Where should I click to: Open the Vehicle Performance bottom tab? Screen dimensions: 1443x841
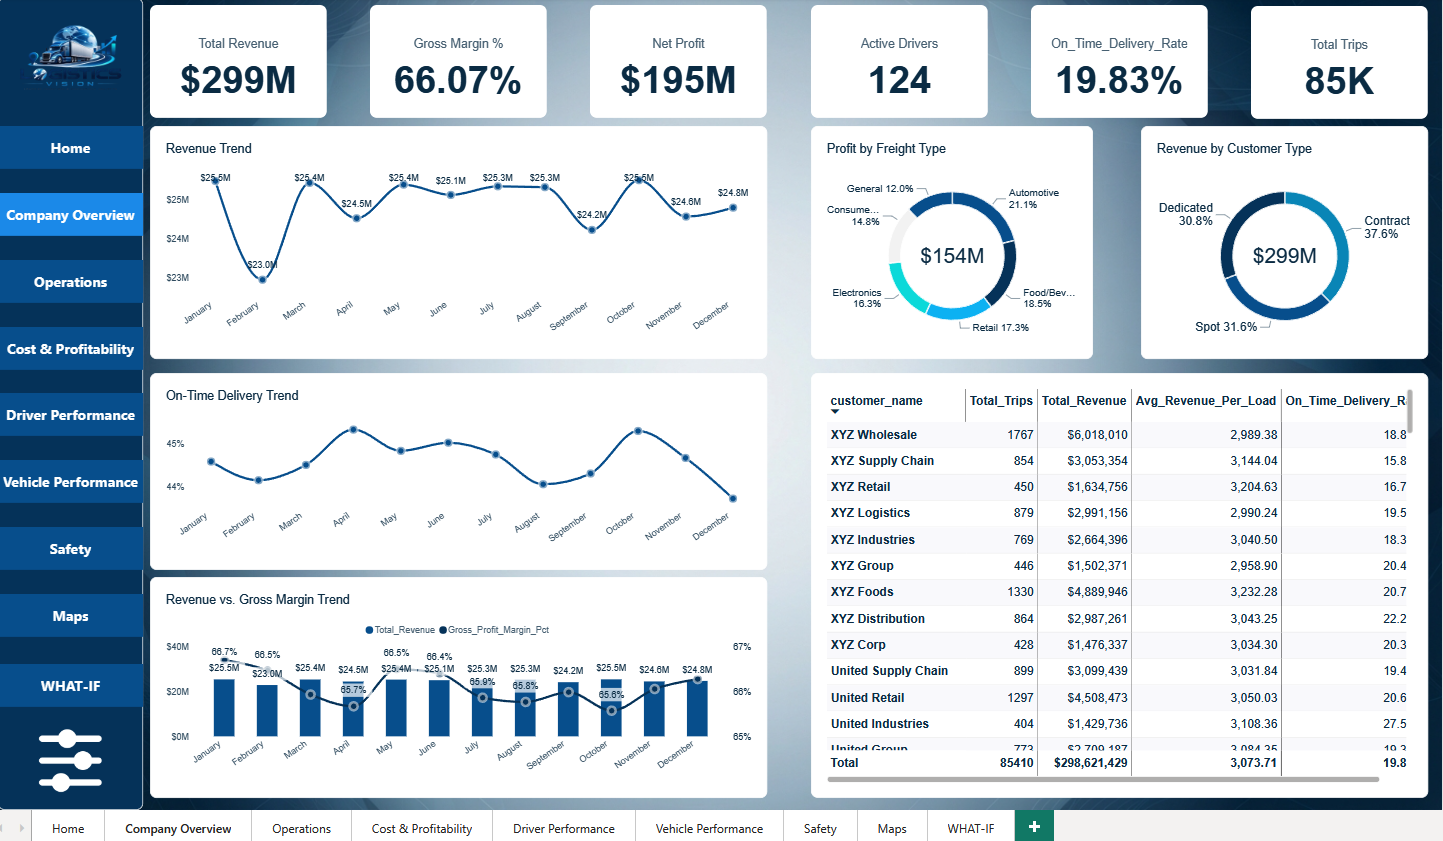click(x=709, y=828)
